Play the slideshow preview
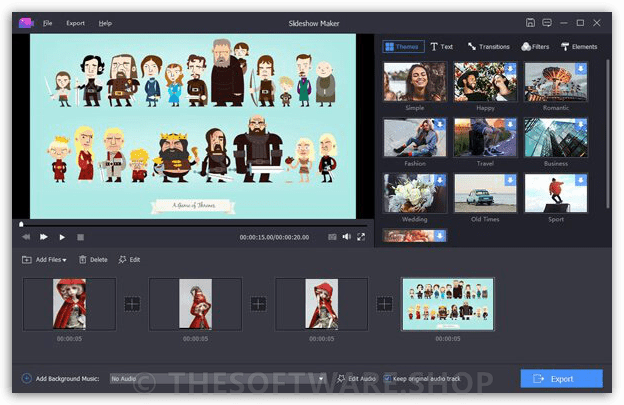The width and height of the screenshot is (624, 405). 62,237
